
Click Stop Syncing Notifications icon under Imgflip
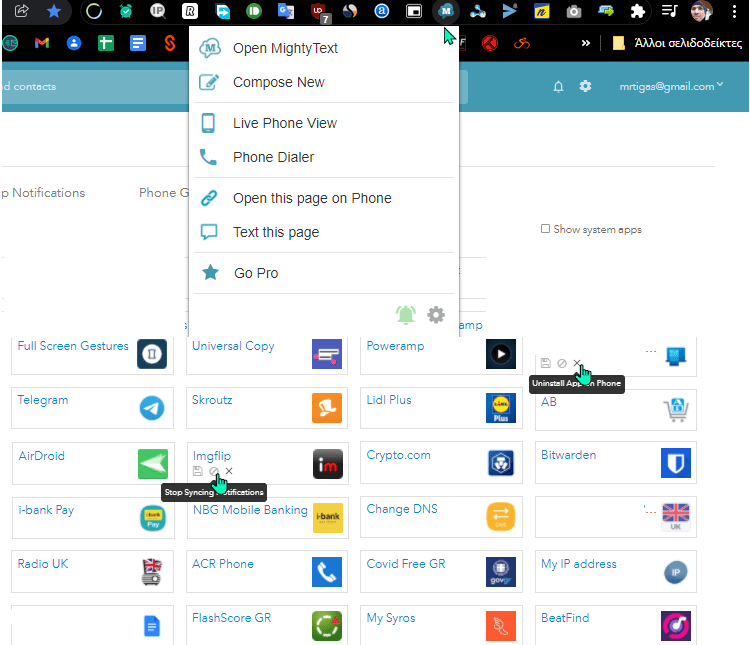pyautogui.click(x=214, y=471)
